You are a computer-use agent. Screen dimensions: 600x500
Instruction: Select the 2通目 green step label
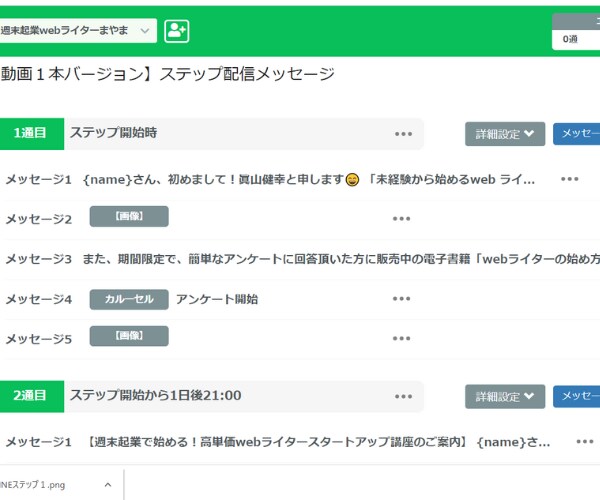click(x=31, y=396)
